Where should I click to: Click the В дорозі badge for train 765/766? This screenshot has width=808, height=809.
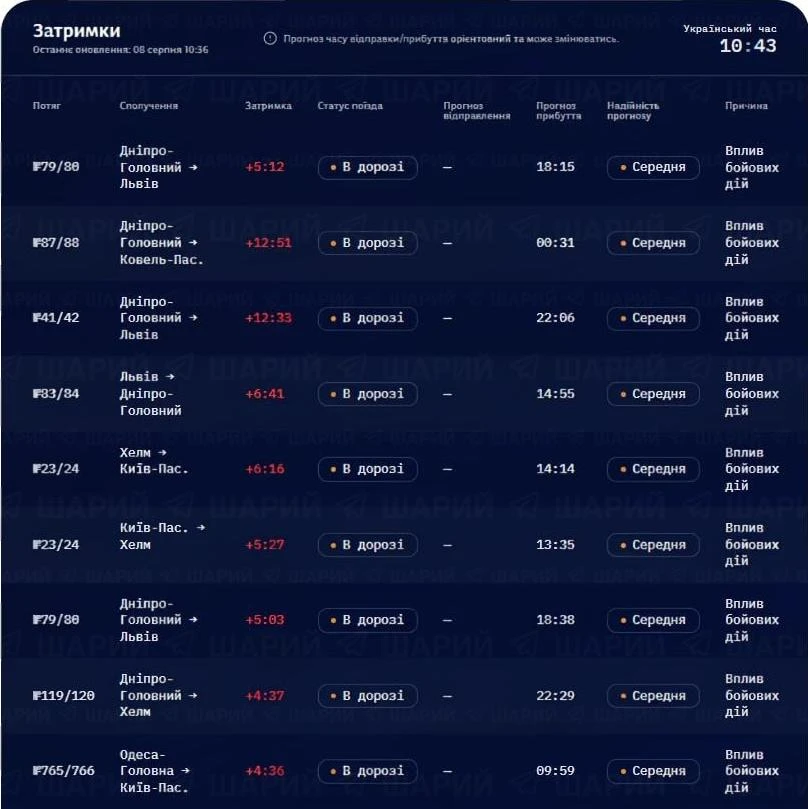point(368,771)
